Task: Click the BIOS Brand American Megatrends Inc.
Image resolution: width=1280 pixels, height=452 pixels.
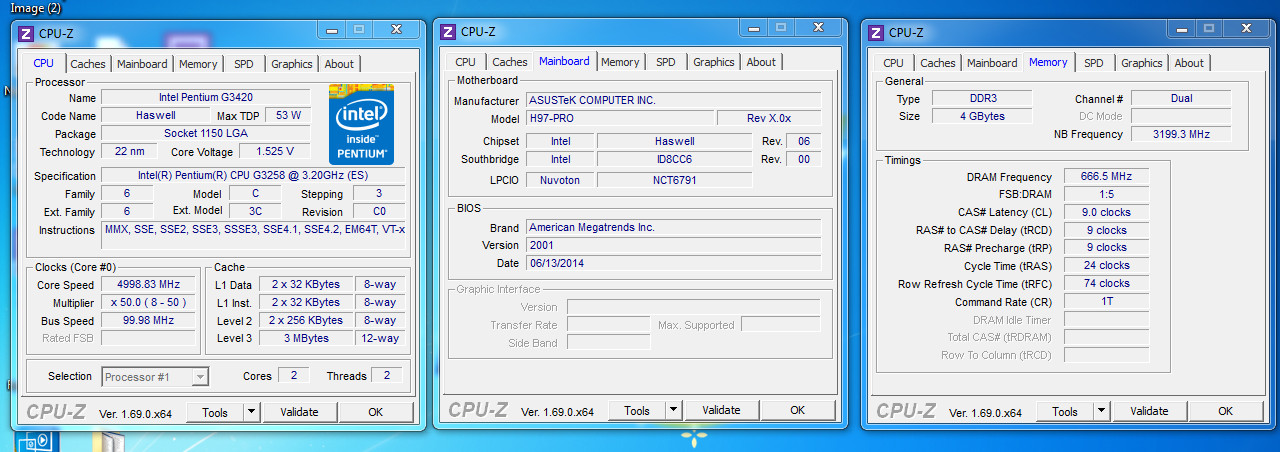Action: tap(673, 228)
